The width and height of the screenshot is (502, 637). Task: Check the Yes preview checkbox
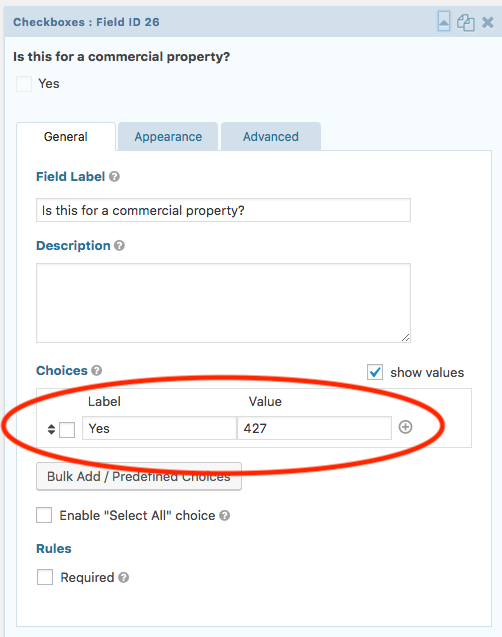(x=24, y=84)
